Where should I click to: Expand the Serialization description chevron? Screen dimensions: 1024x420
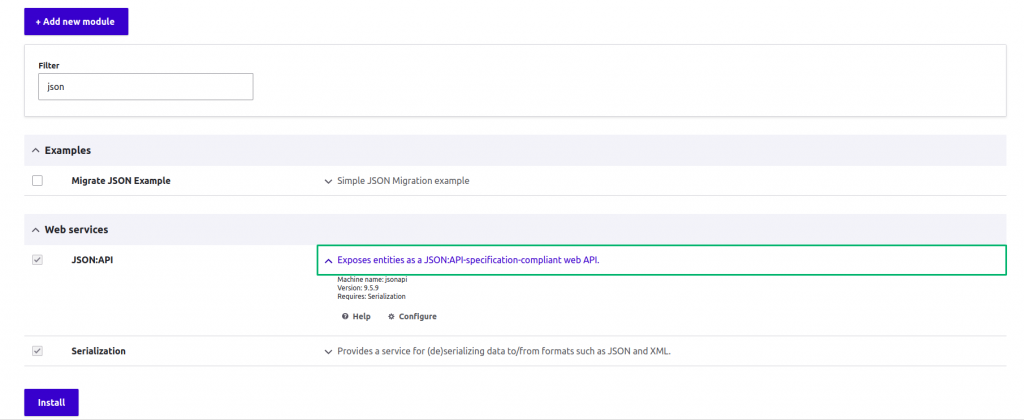pos(328,352)
